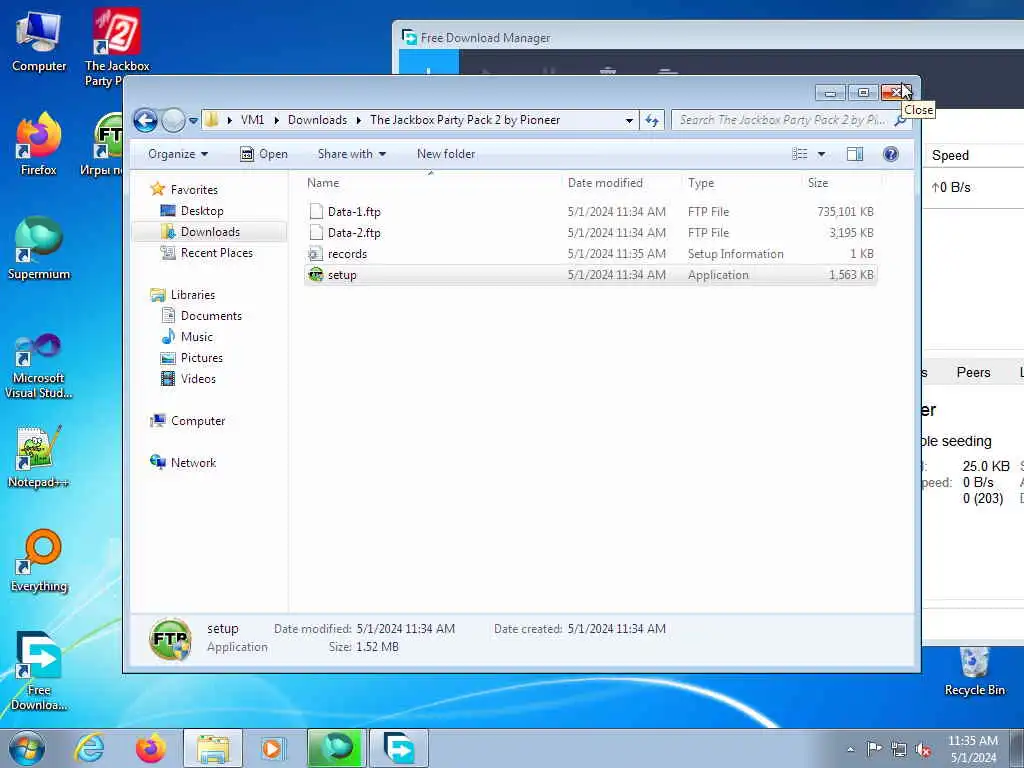Open the Pictures library
Viewport: 1024px width, 768px height.
tap(201, 358)
